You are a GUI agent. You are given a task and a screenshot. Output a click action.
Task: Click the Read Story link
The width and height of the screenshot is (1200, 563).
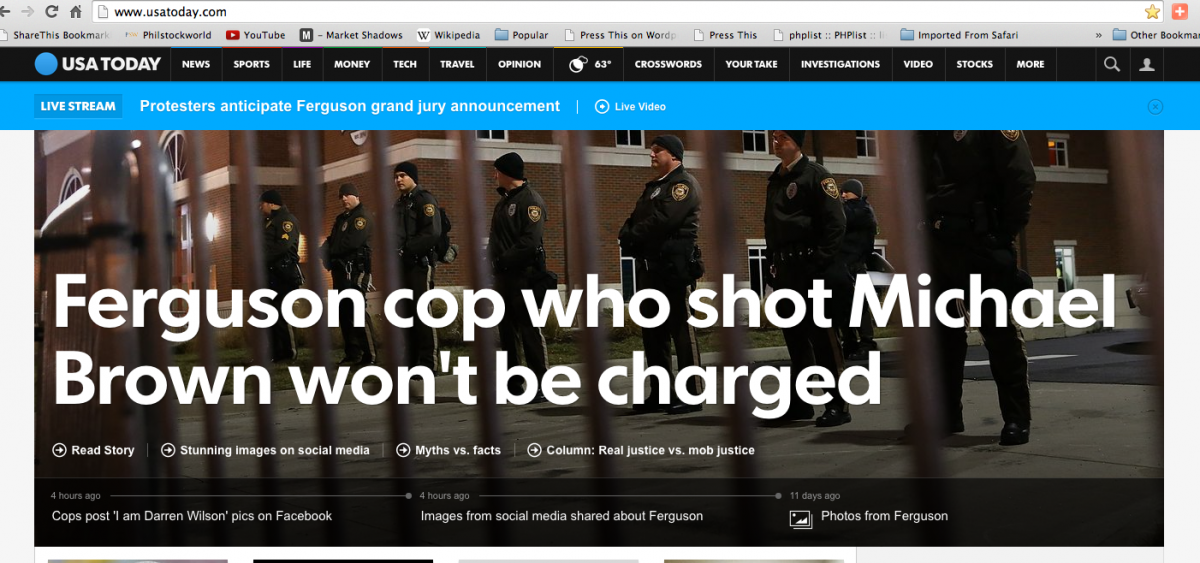93,450
